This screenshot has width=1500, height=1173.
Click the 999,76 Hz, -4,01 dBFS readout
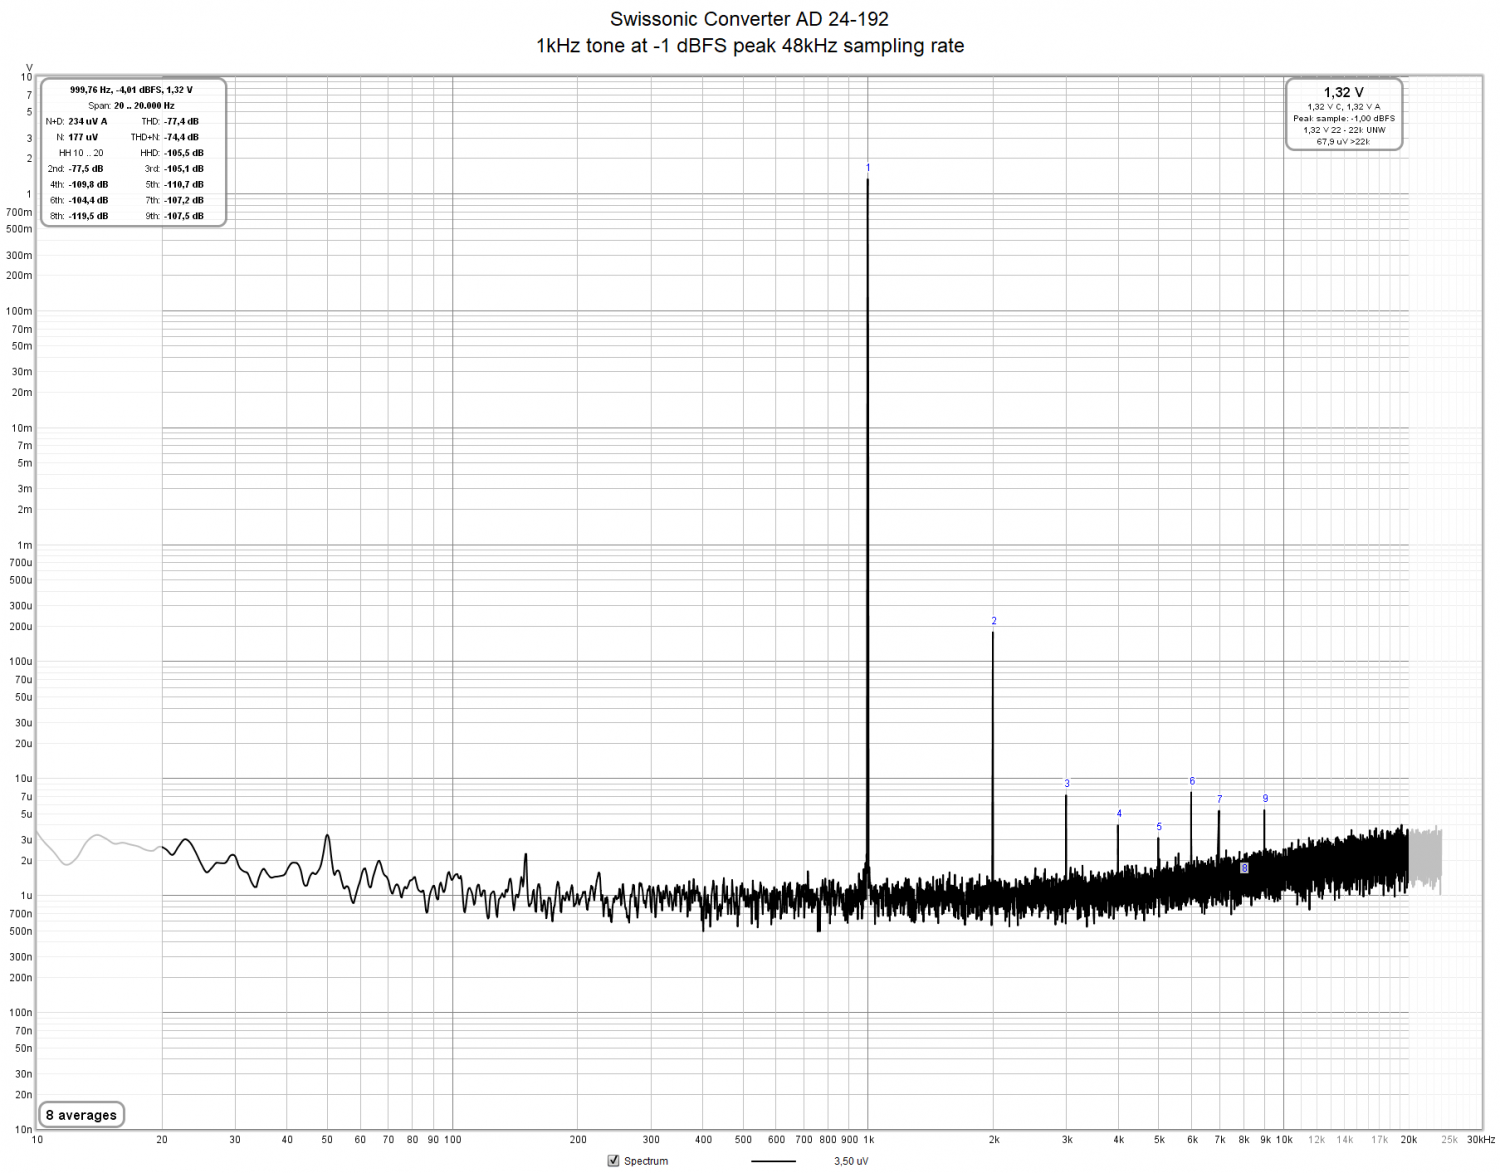tap(131, 90)
